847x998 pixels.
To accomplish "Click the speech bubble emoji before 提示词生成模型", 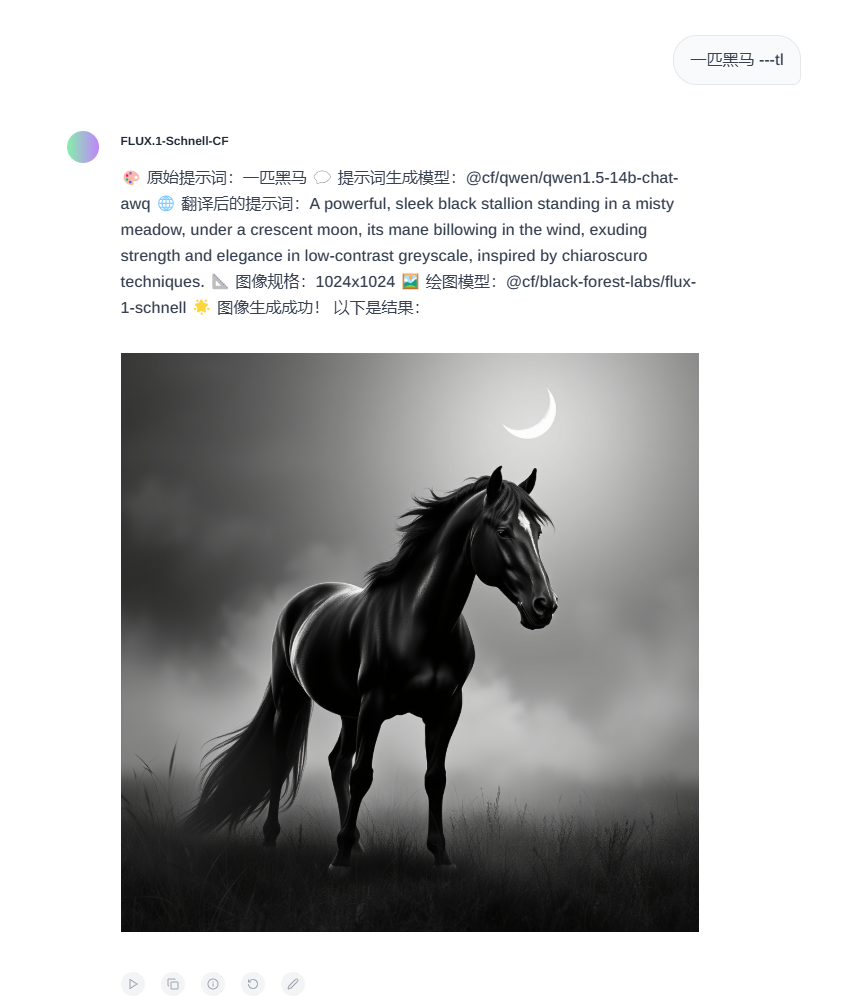I will click(x=323, y=178).
